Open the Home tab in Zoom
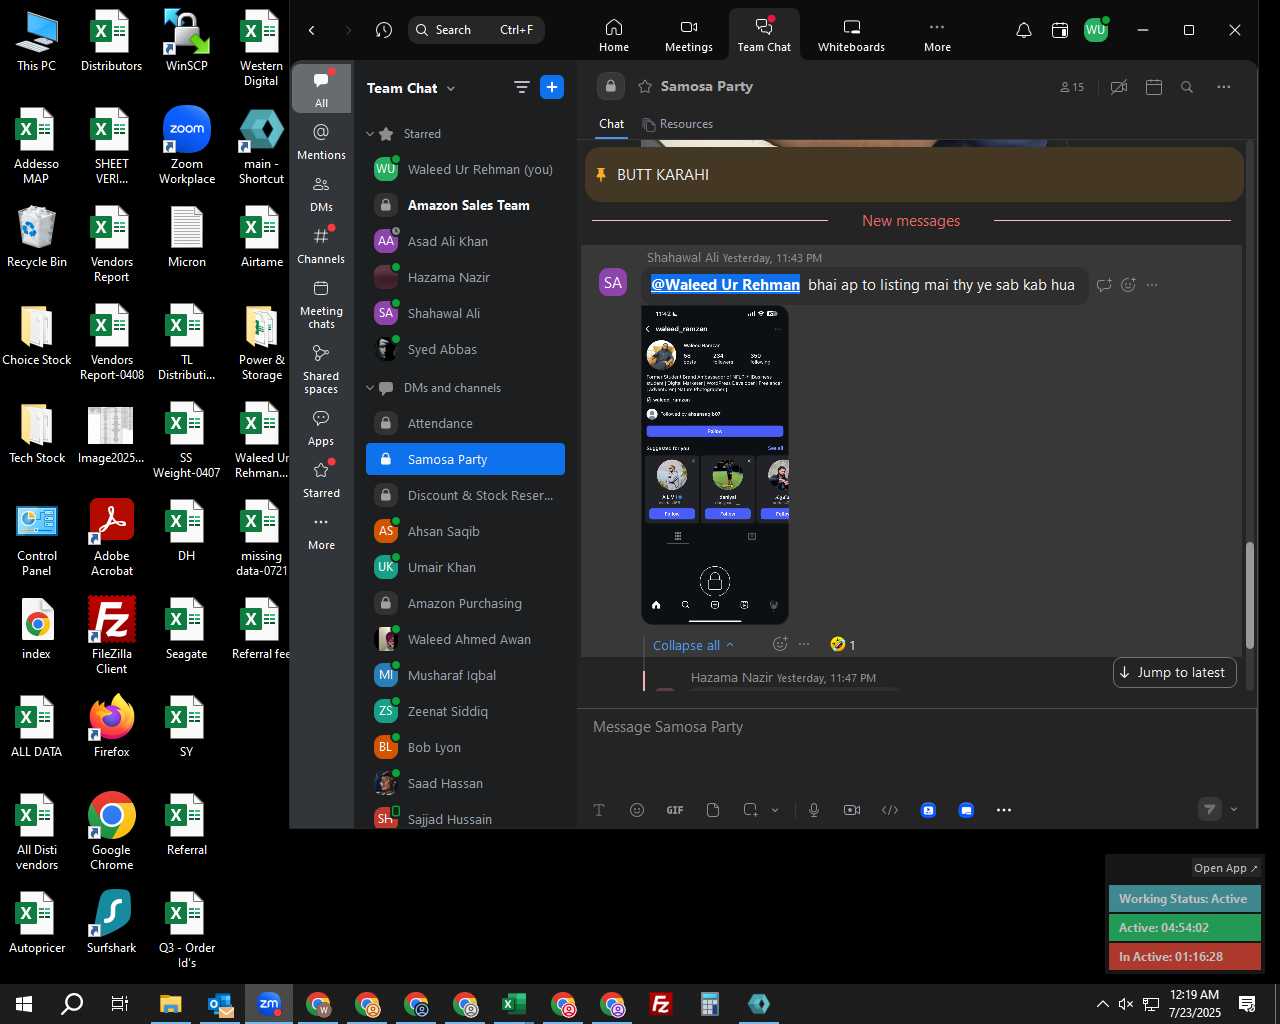 pos(614,35)
